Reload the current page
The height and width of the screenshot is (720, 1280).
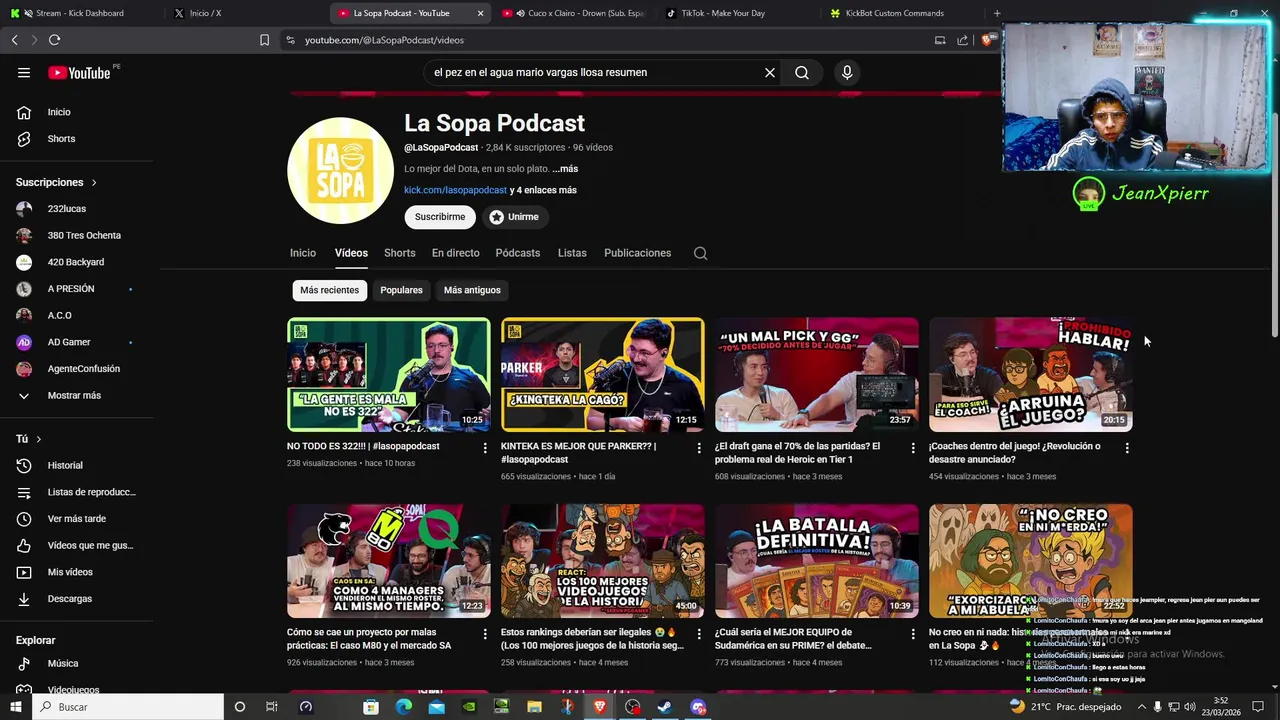coord(54,40)
